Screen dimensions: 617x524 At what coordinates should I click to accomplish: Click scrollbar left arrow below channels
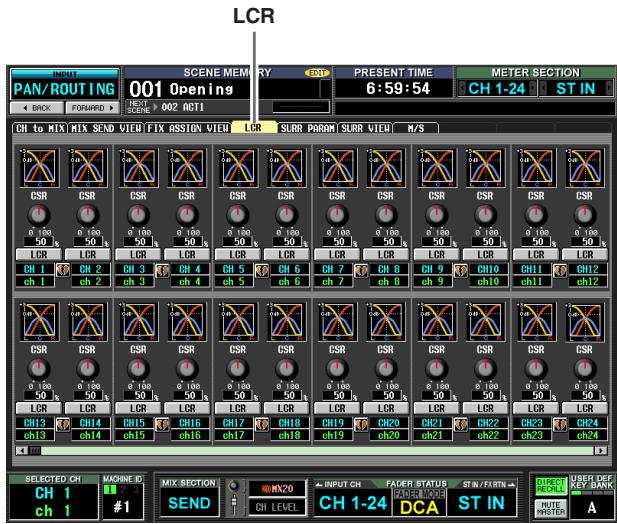coord(22,450)
